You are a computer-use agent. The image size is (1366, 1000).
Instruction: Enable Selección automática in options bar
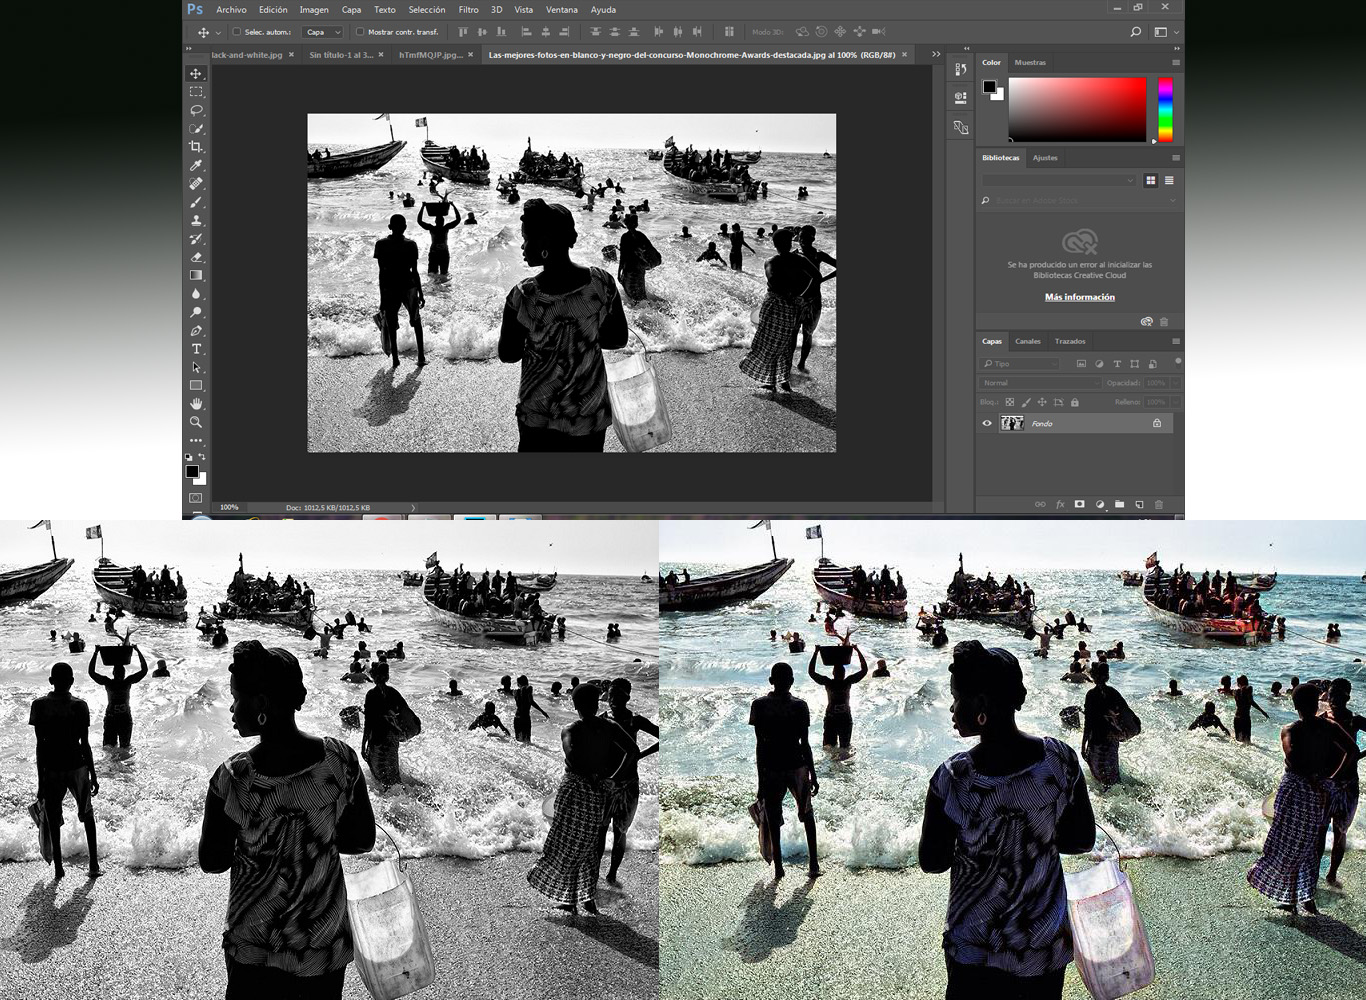point(235,32)
